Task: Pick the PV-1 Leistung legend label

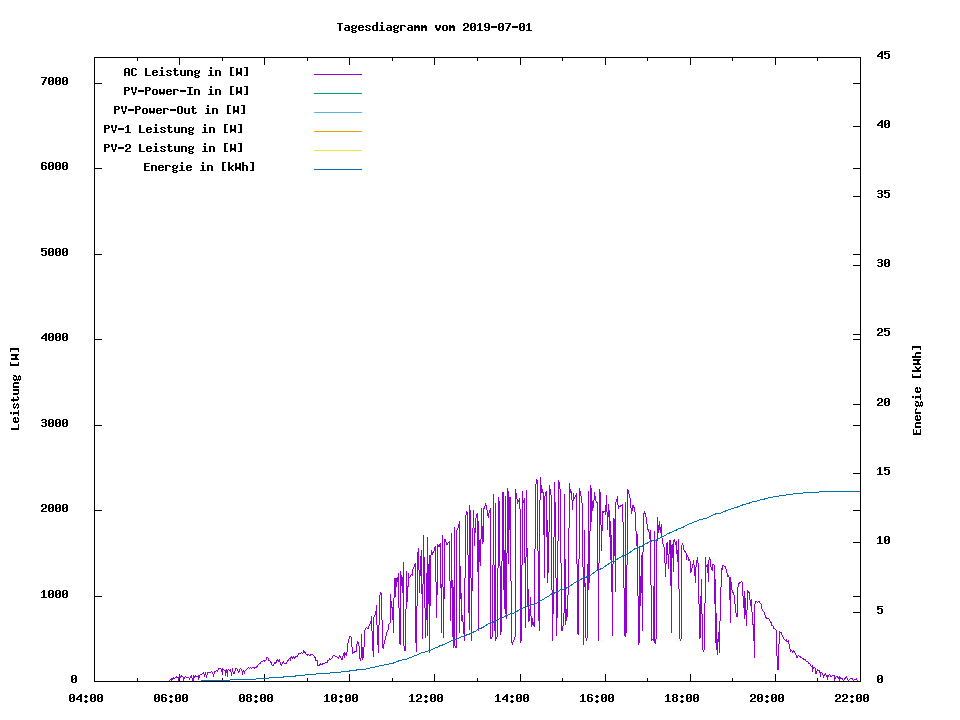Action: [x=173, y=129]
